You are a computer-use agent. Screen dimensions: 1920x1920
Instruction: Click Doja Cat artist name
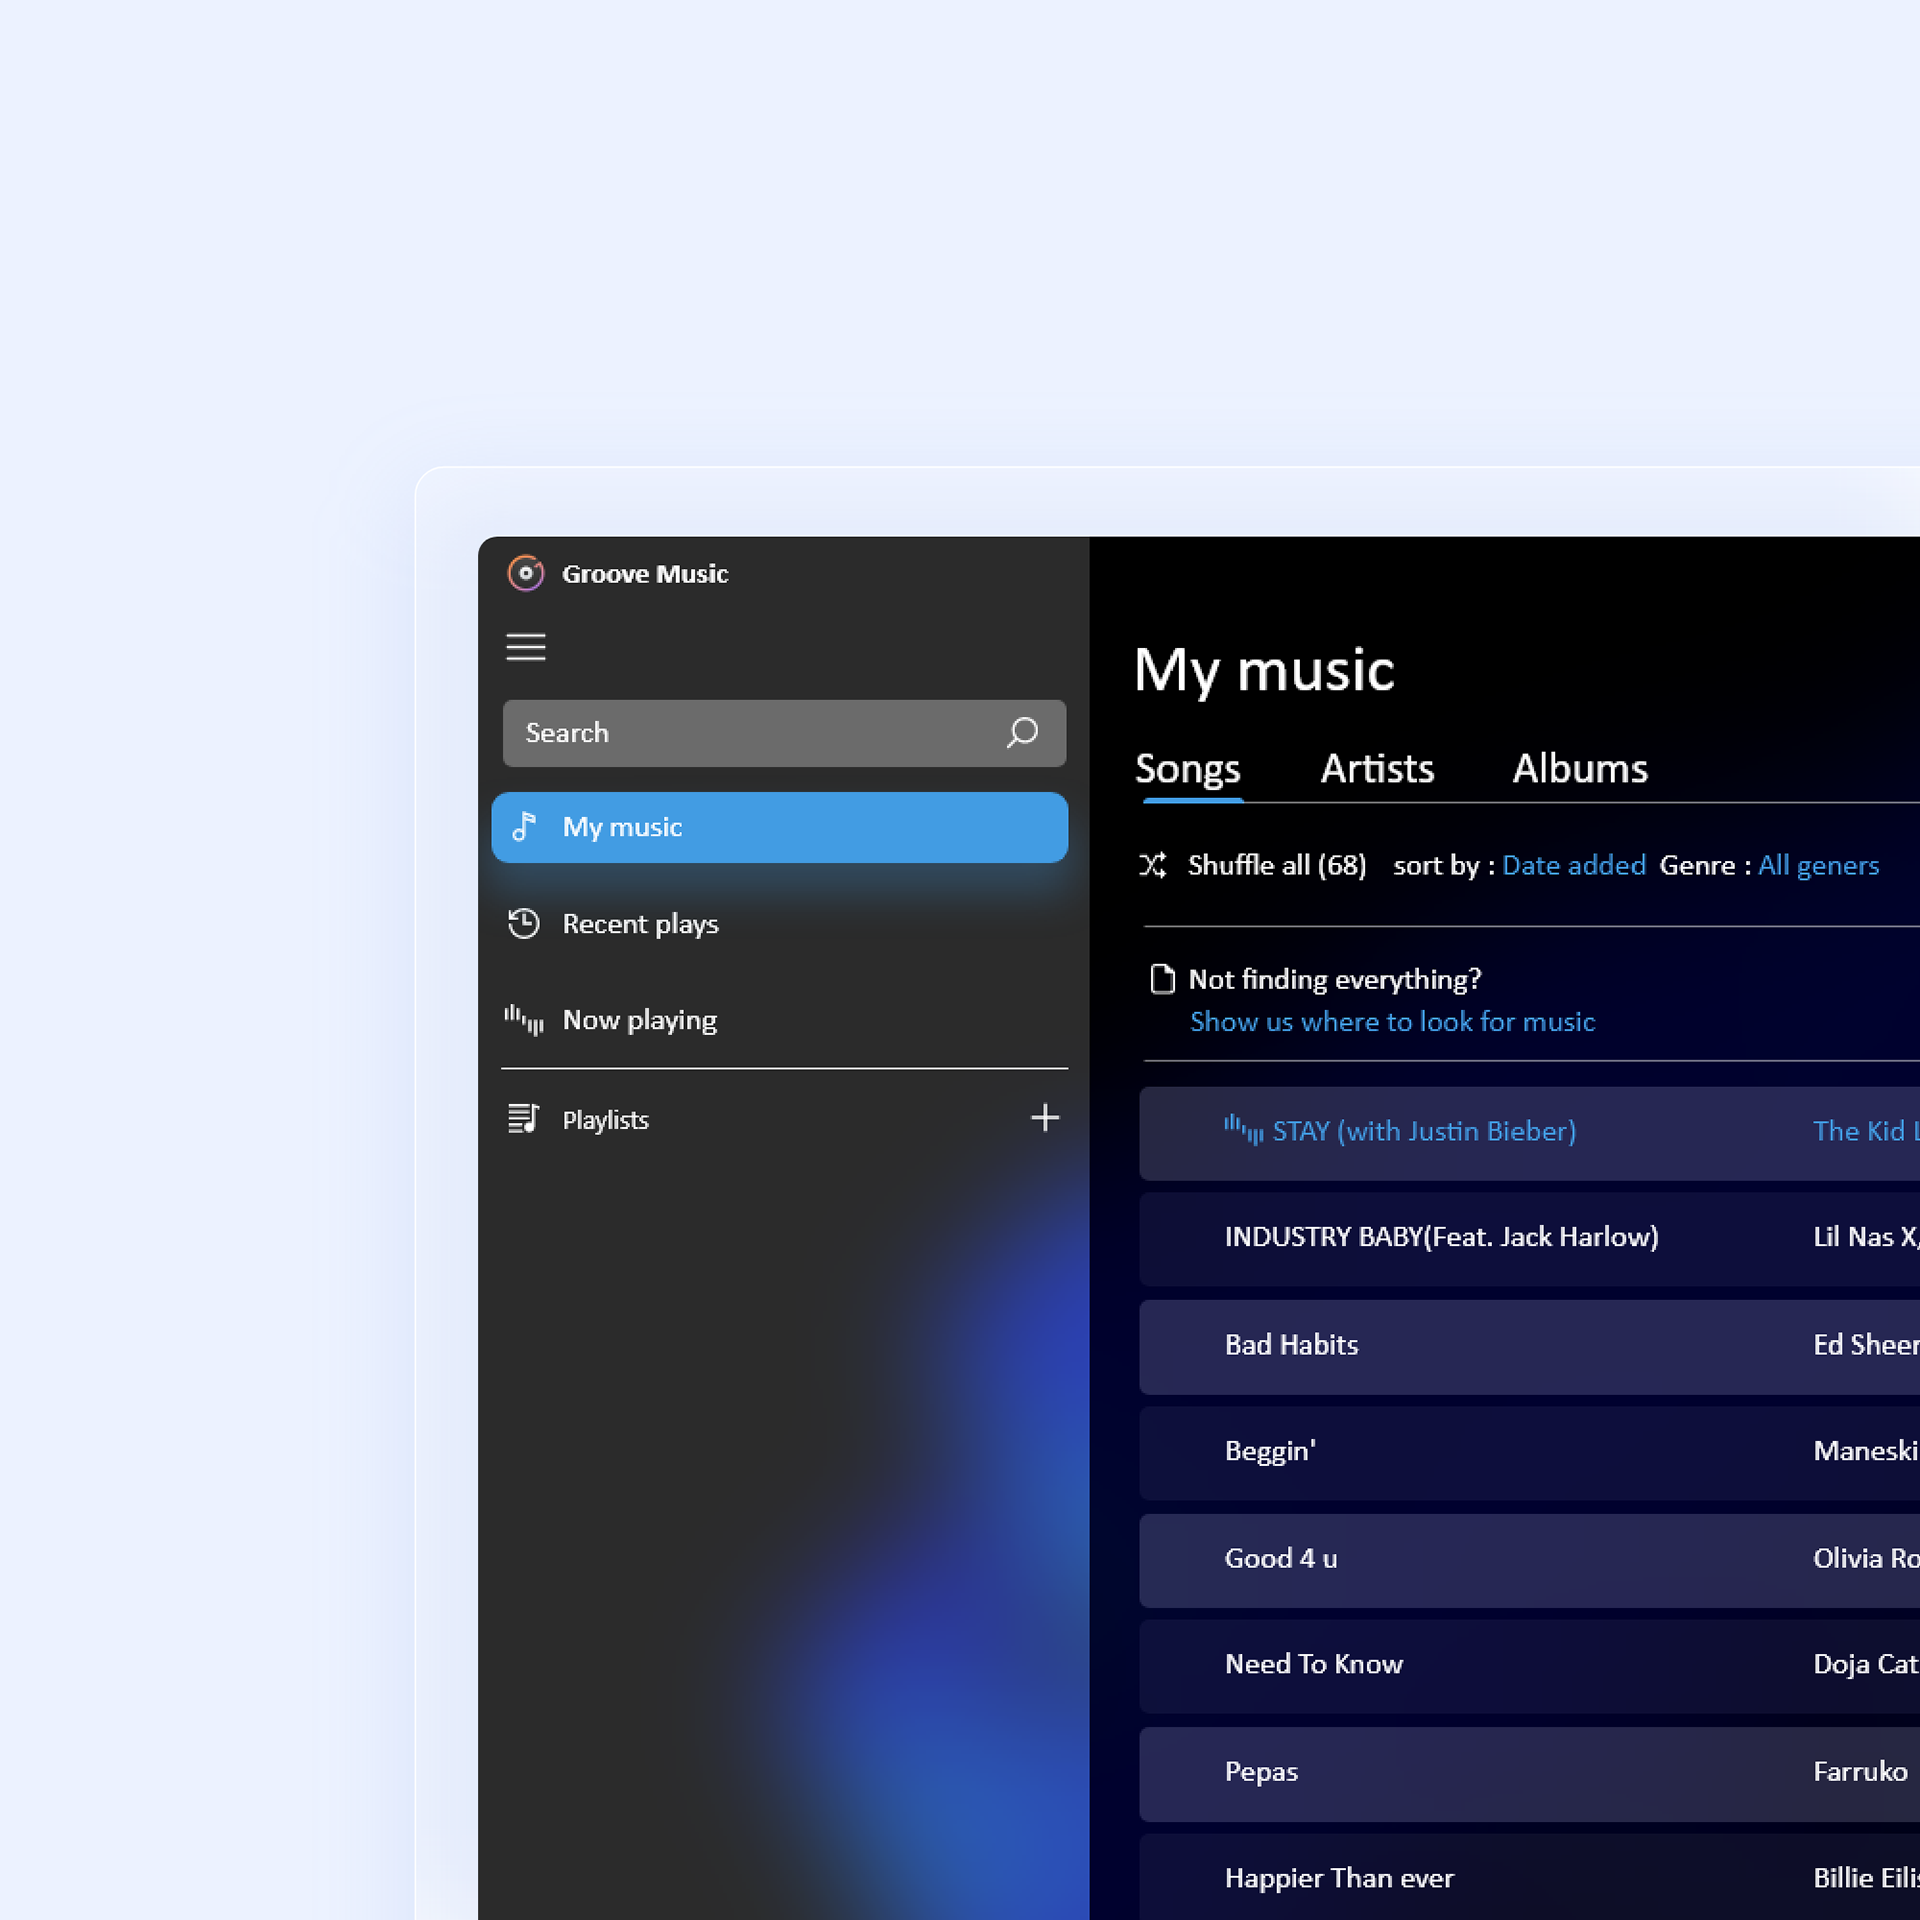pos(1866,1665)
